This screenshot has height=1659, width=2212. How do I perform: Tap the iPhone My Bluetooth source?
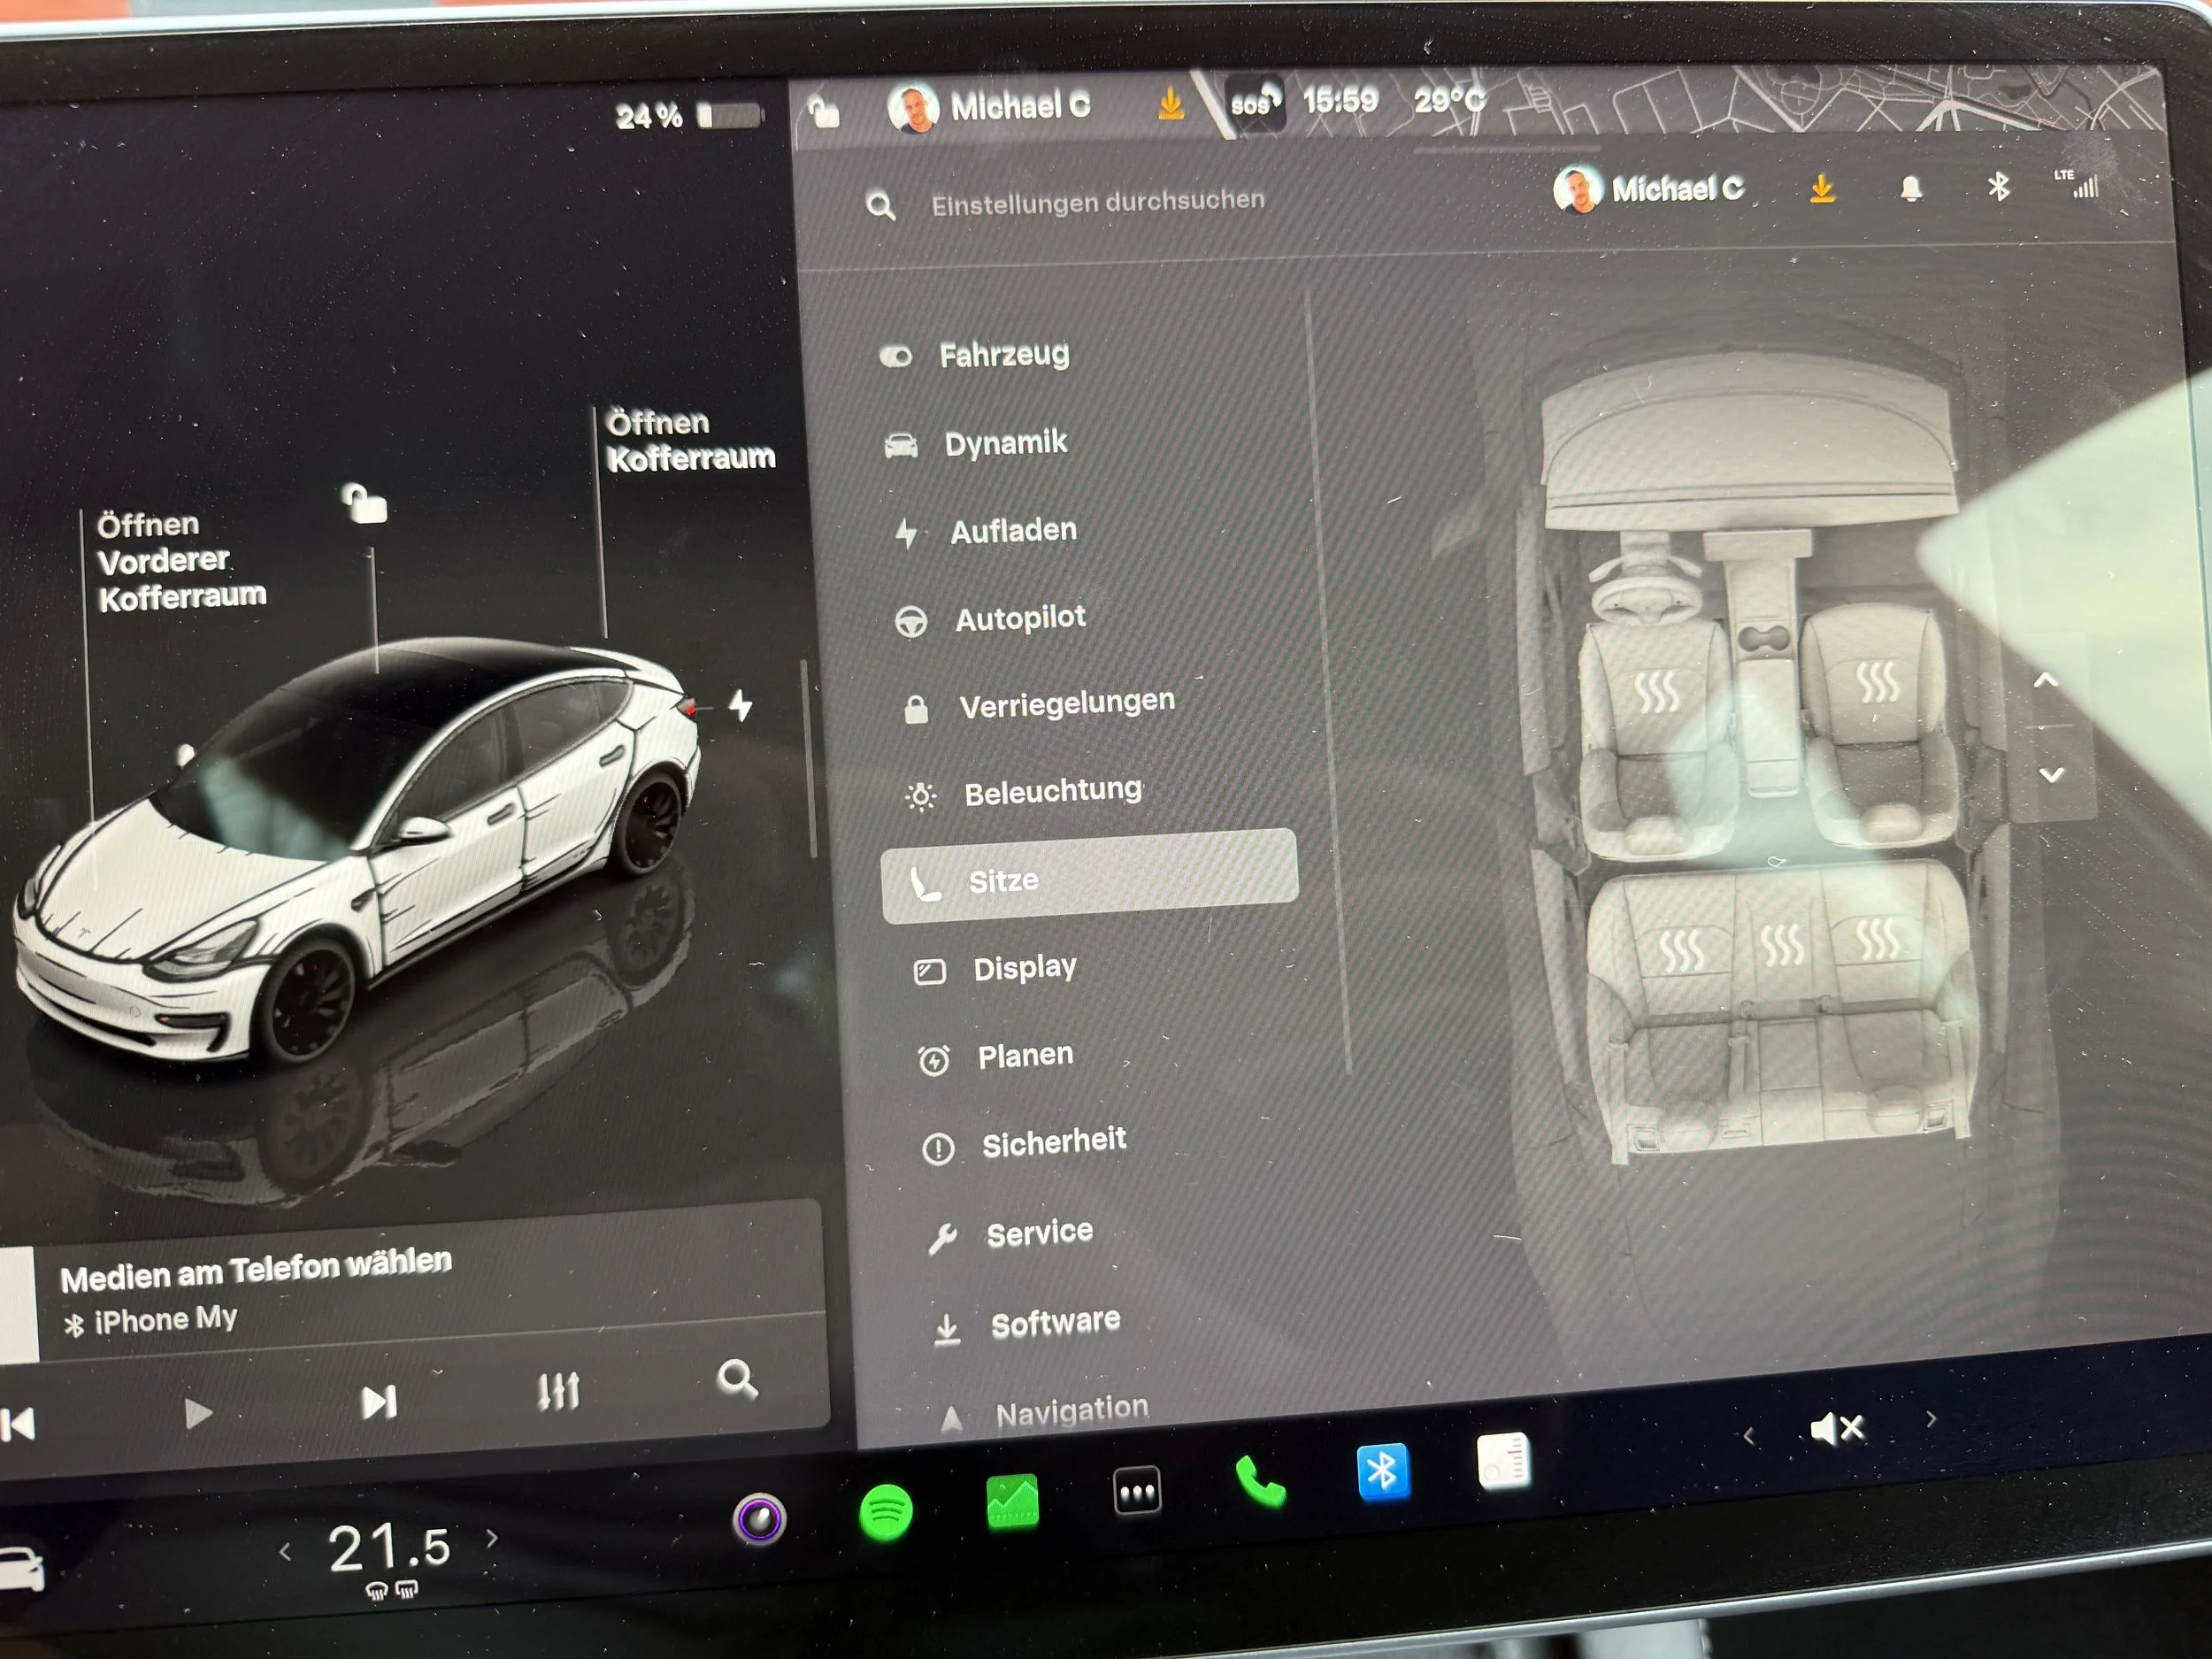(151, 1320)
